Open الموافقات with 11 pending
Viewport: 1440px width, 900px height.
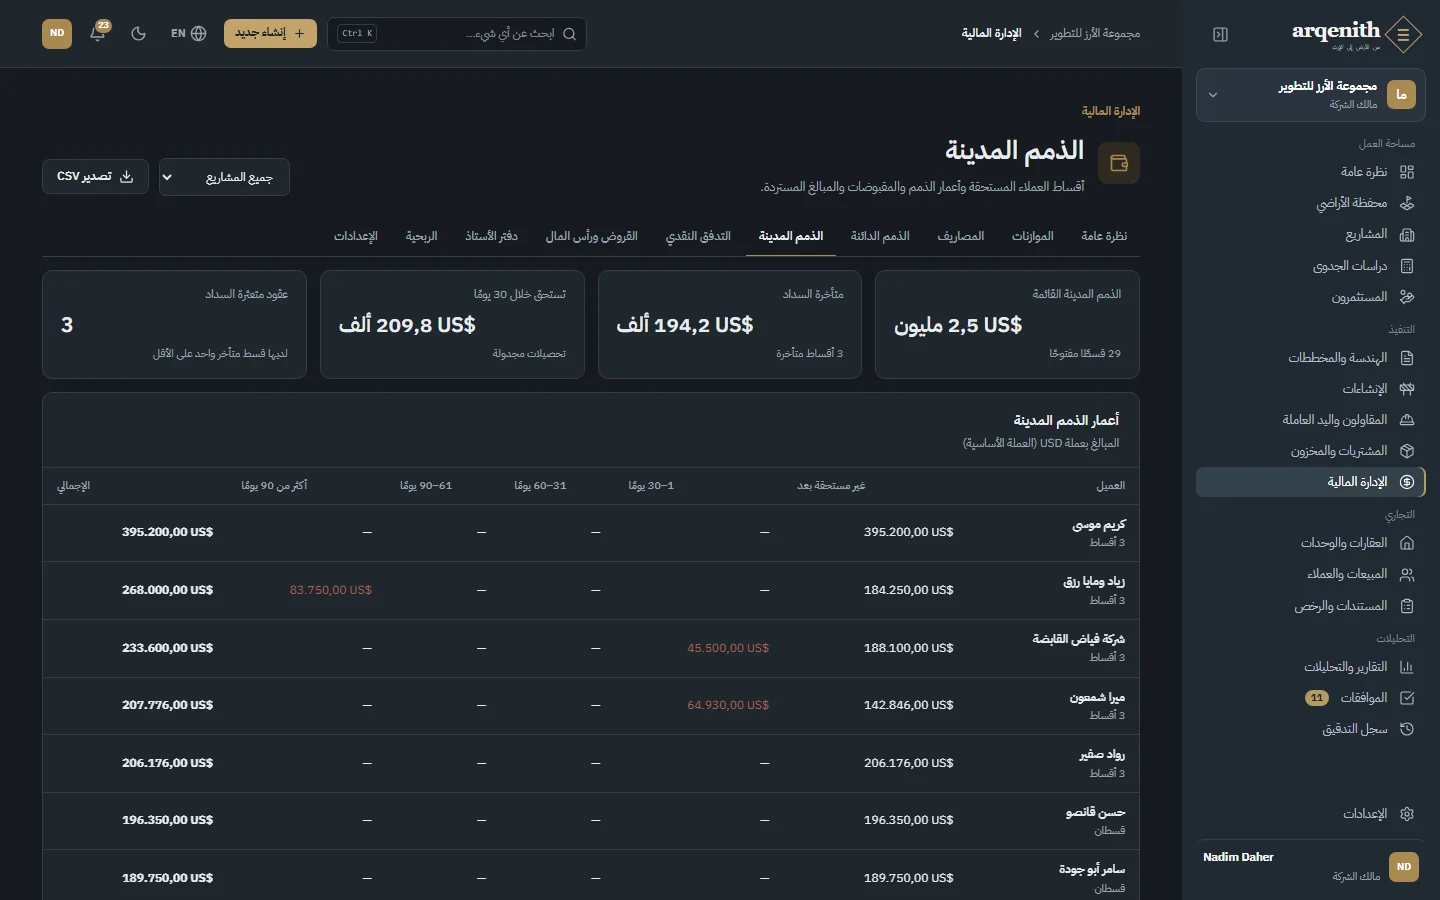tap(1311, 698)
